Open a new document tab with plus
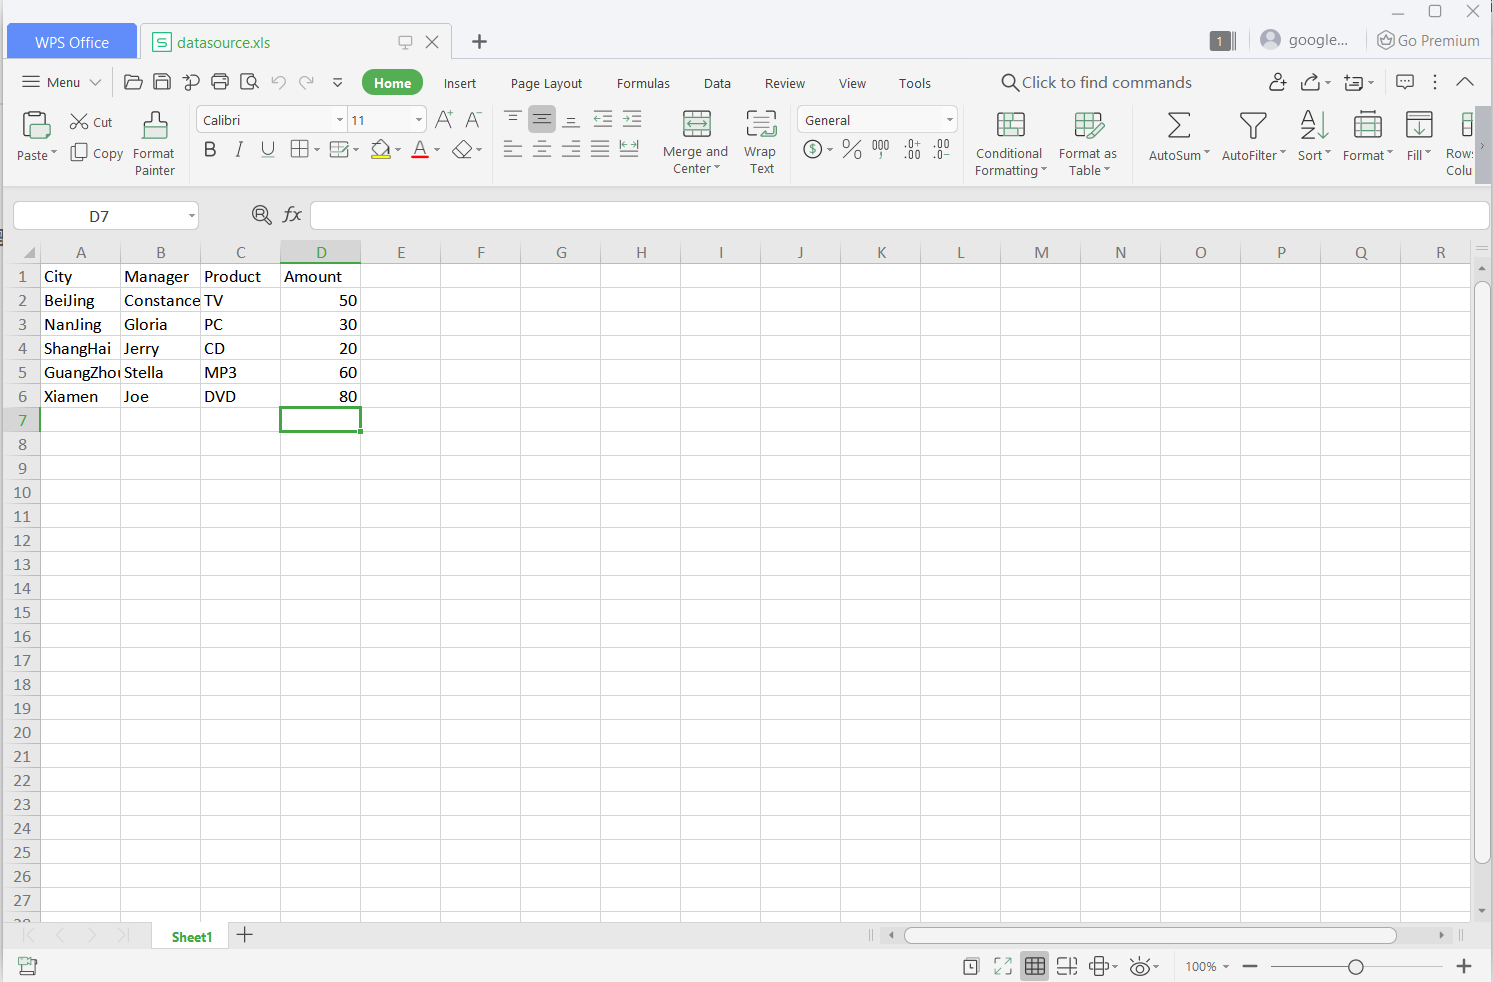Screen dimensions: 1493x982 tap(479, 42)
